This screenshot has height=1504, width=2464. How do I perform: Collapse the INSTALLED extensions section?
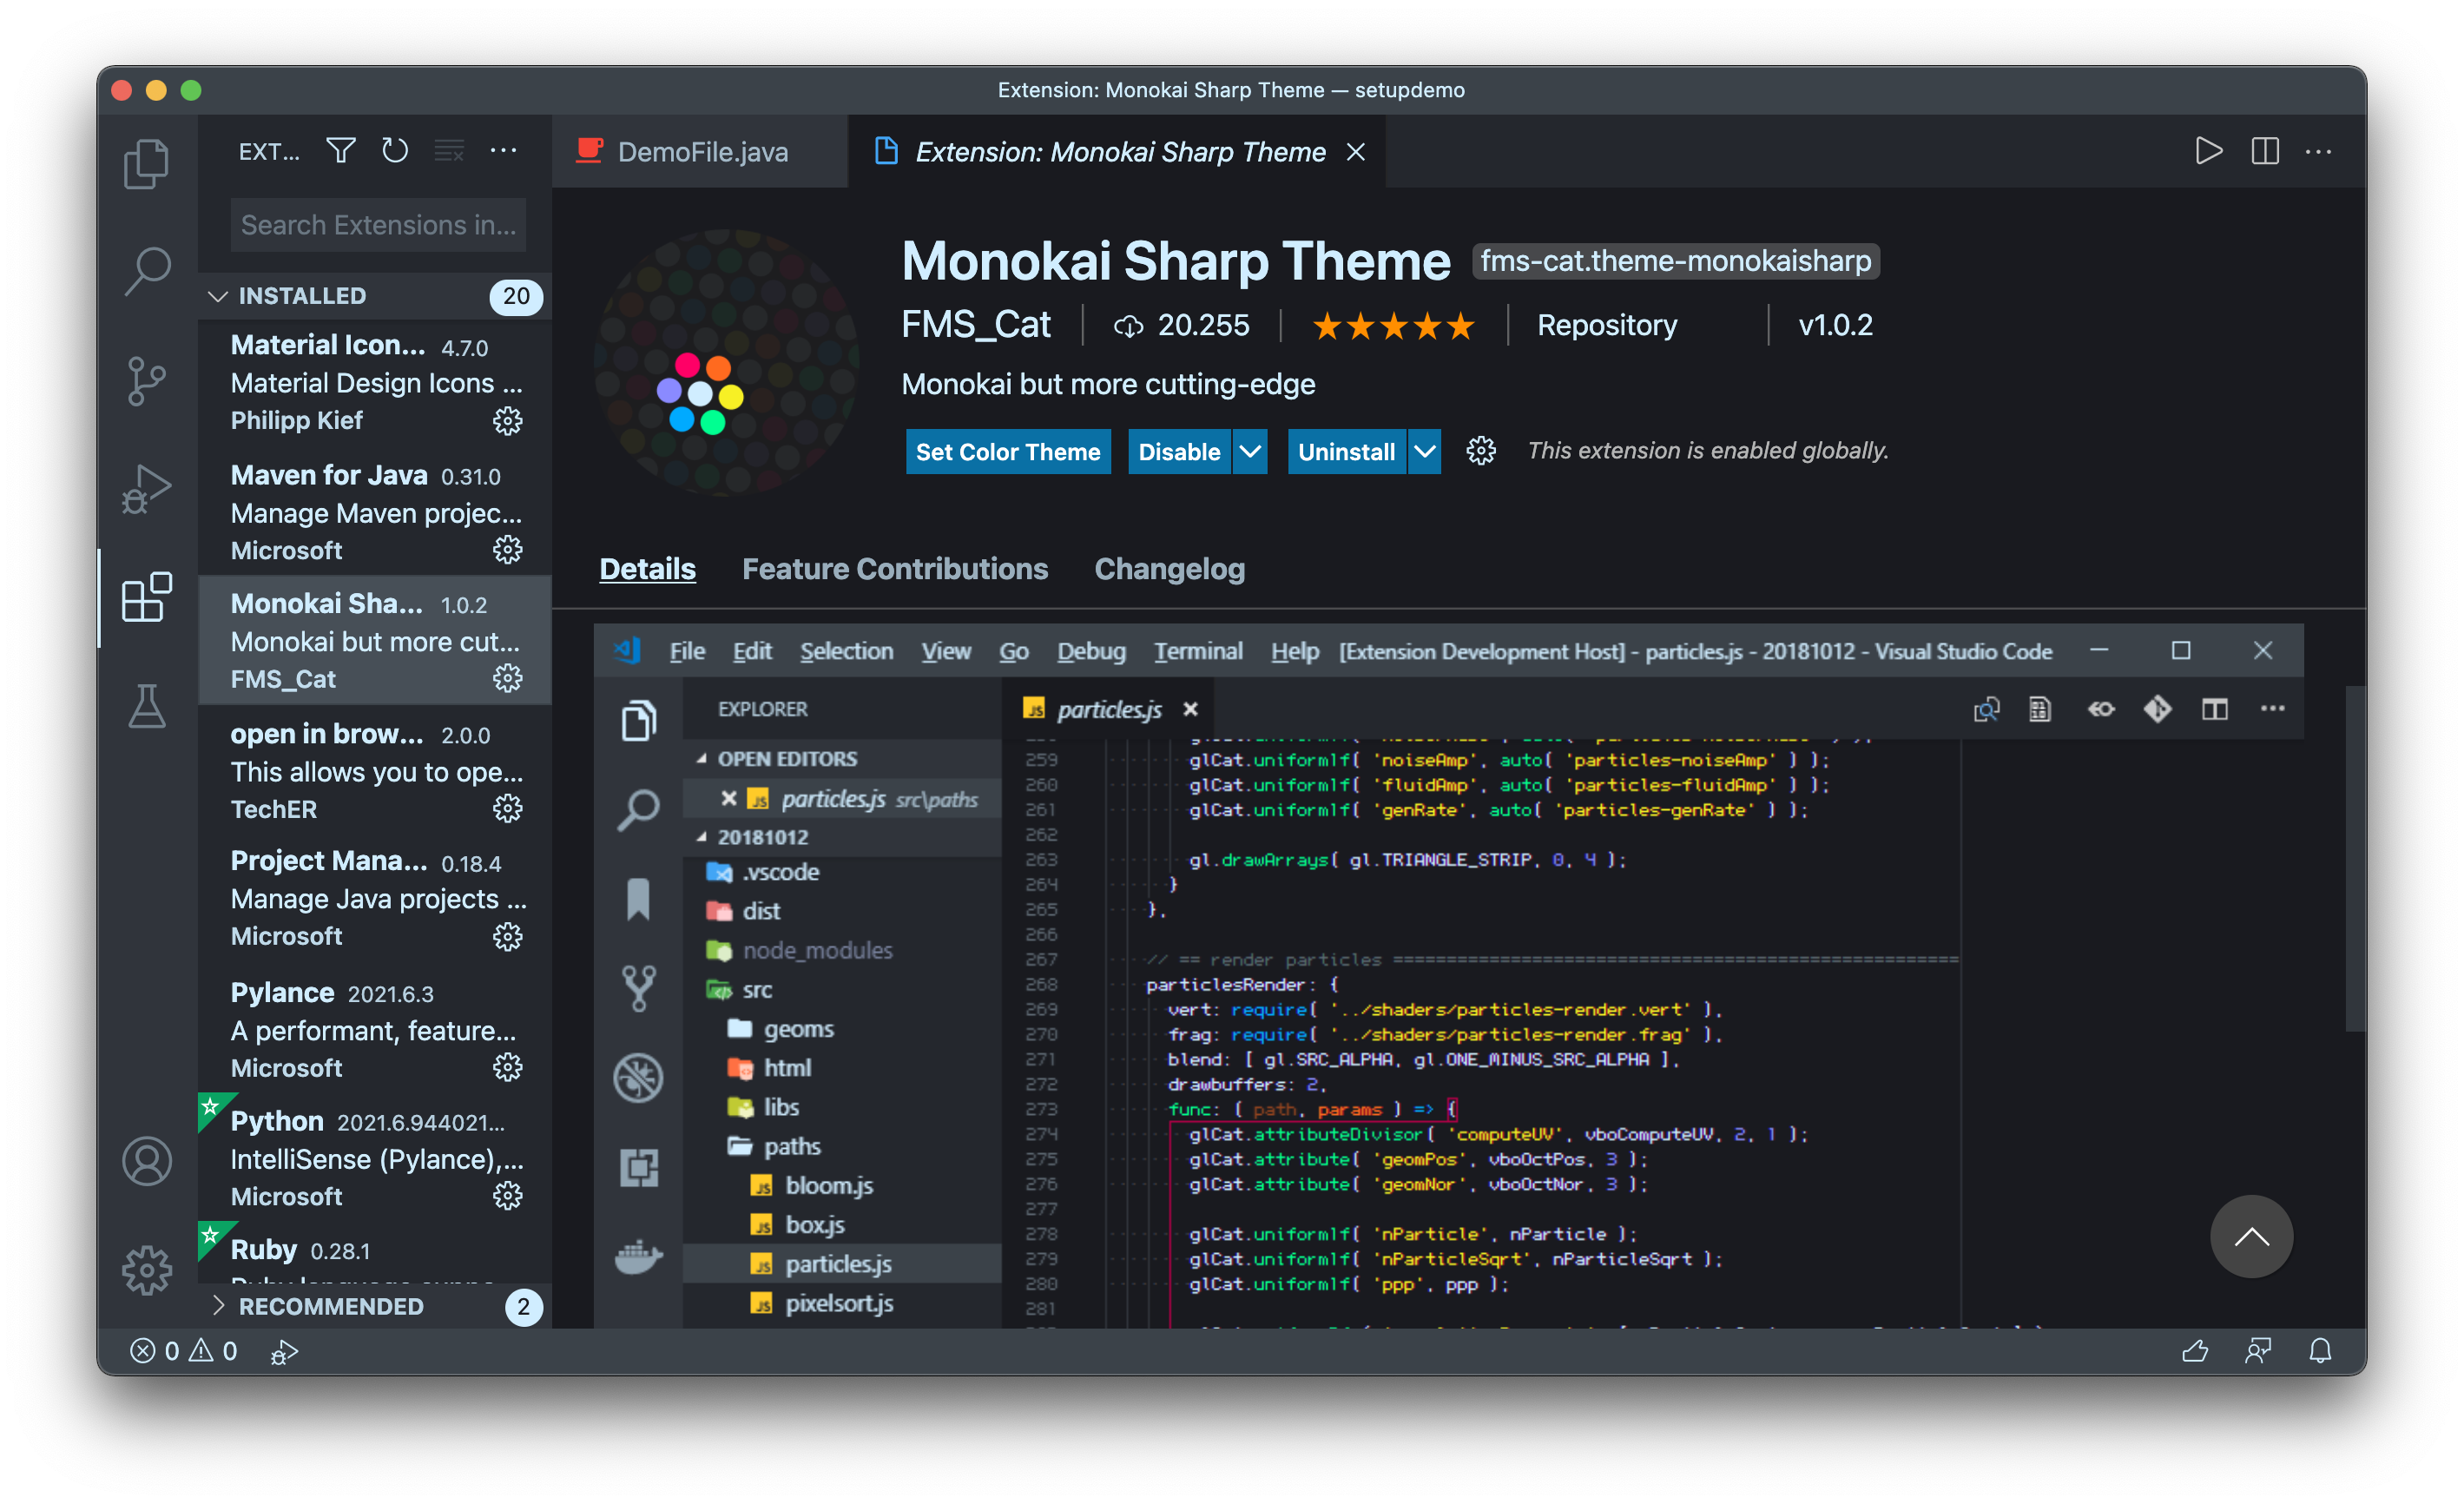pos(375,296)
